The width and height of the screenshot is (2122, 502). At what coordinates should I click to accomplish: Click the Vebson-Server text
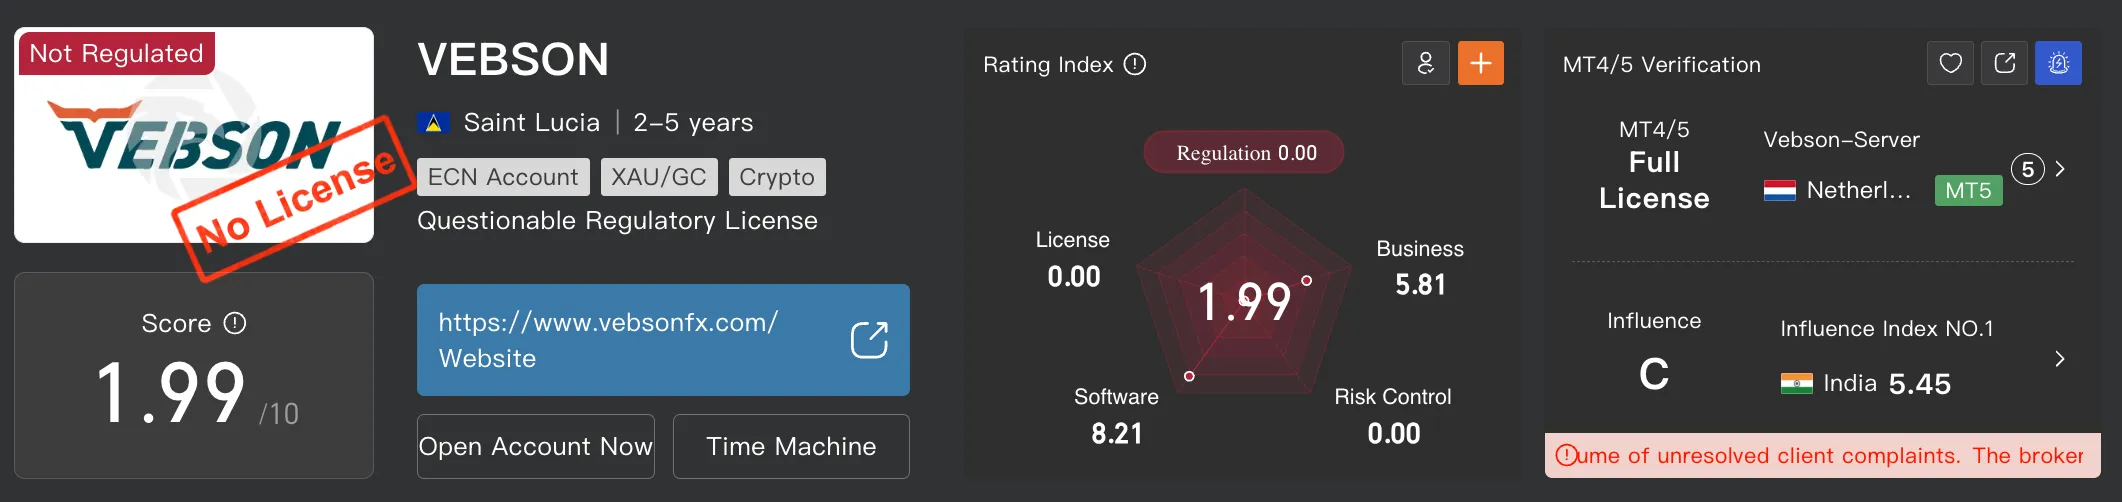(x=1841, y=140)
